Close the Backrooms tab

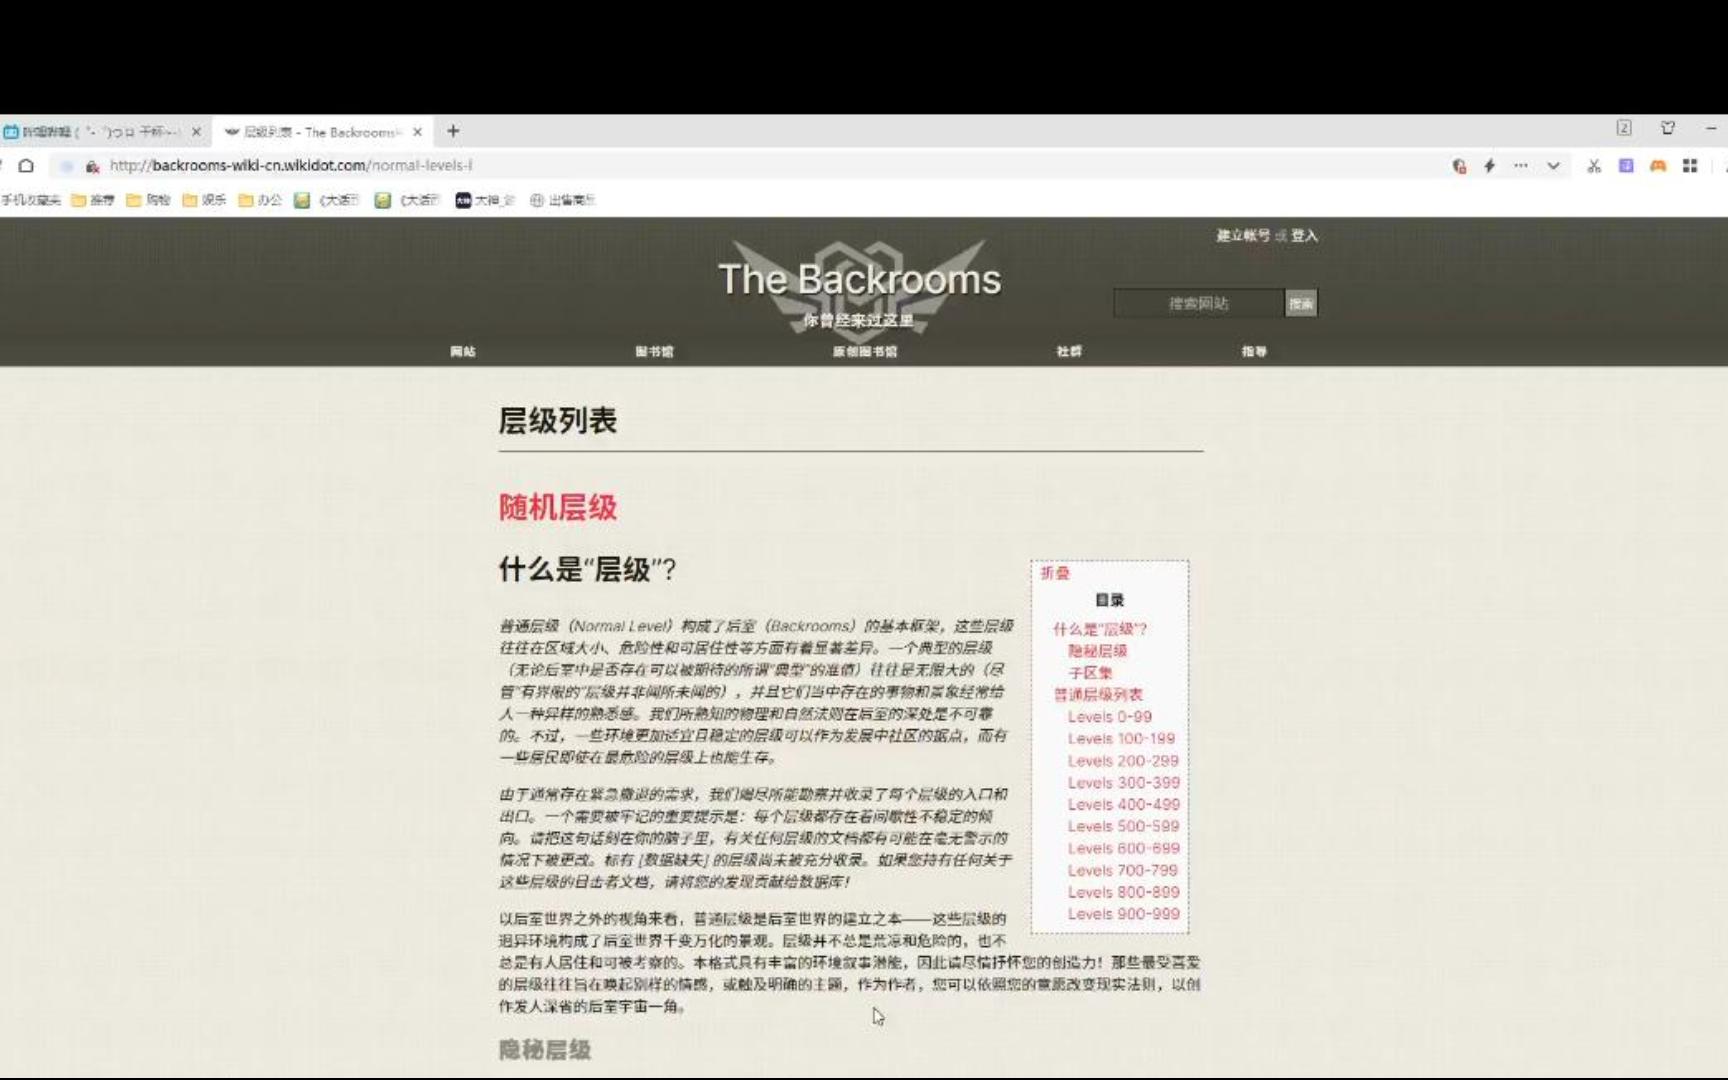pyautogui.click(x=417, y=132)
